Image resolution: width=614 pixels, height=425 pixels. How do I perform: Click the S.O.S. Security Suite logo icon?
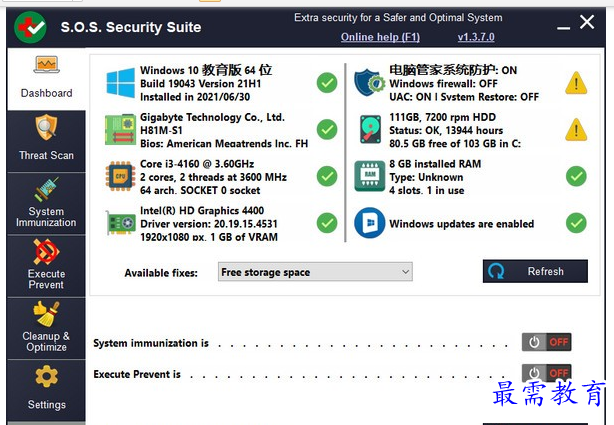coord(30,27)
